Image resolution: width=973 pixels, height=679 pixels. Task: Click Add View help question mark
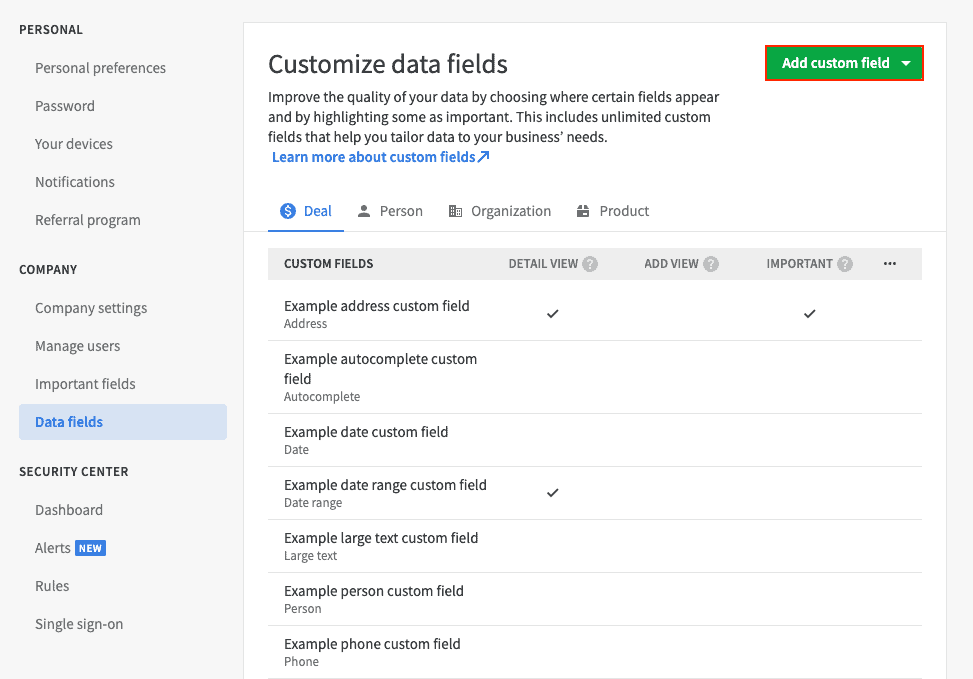[711, 264]
